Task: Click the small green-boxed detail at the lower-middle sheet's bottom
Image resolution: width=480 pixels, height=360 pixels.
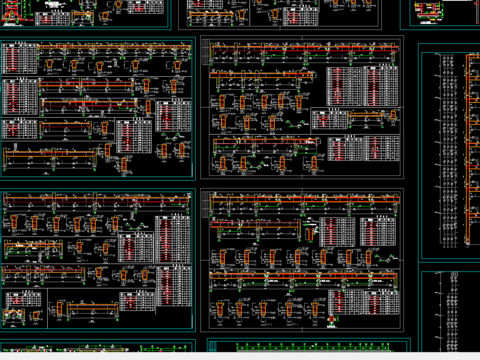Action: [333, 320]
